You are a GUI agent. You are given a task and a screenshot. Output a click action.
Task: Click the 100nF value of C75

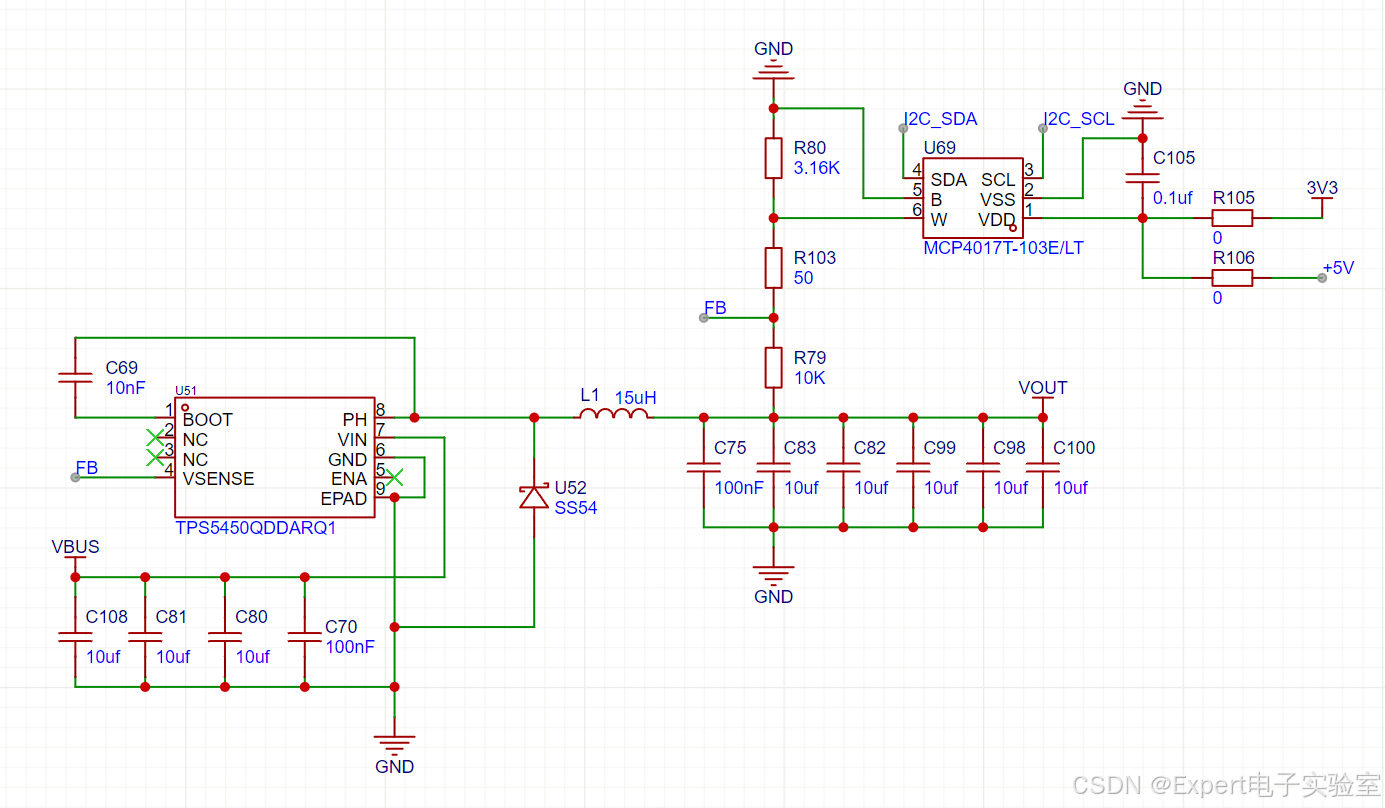(739, 488)
